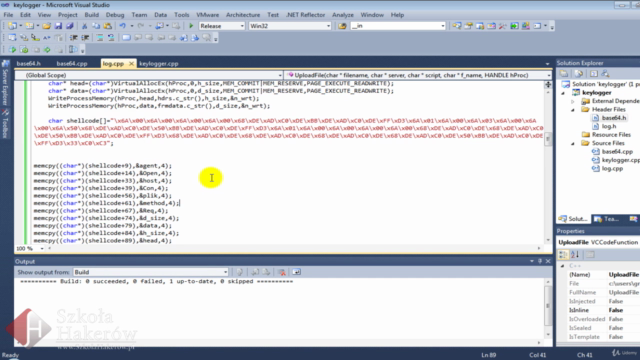
Task: Click View Class Diagram in Solution Explorer
Action: point(605,74)
